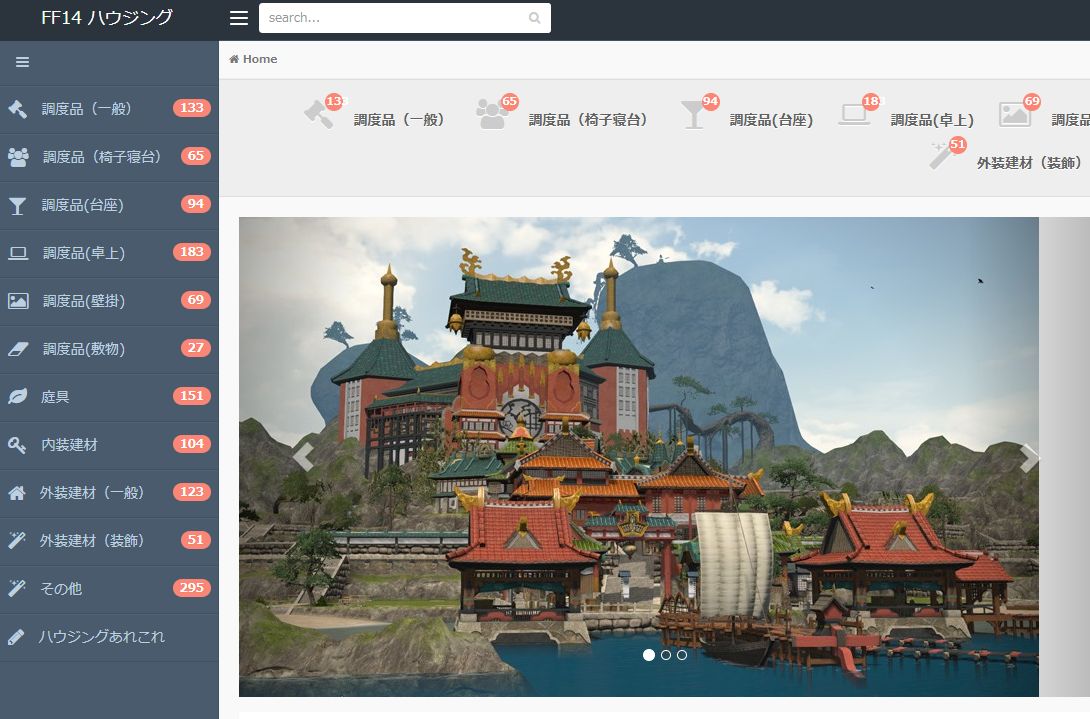This screenshot has width=1090, height=719.
Task: Click the picture icon in sidebar 調度品(壁掛)
Action: coord(18,301)
